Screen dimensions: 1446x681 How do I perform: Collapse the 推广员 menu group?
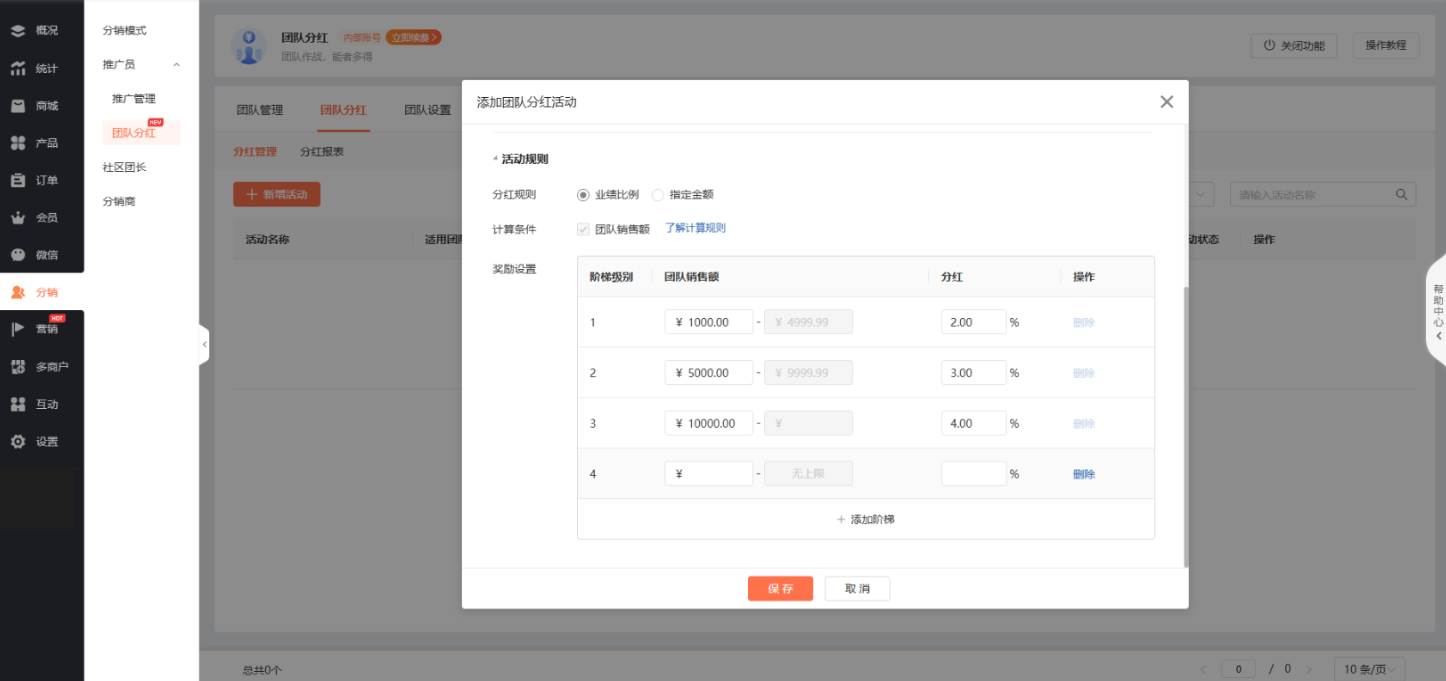[177, 65]
